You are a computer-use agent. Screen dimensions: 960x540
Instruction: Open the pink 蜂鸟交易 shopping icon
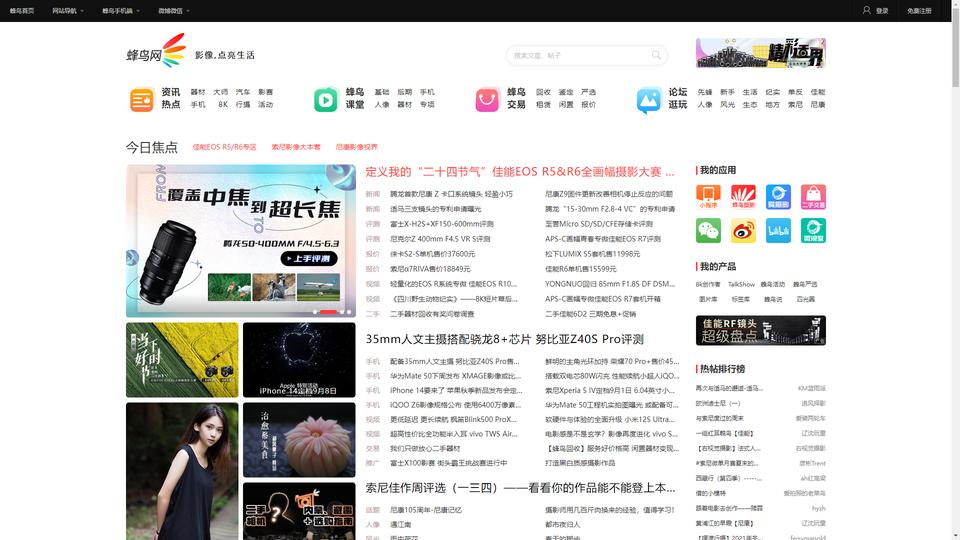click(487, 100)
